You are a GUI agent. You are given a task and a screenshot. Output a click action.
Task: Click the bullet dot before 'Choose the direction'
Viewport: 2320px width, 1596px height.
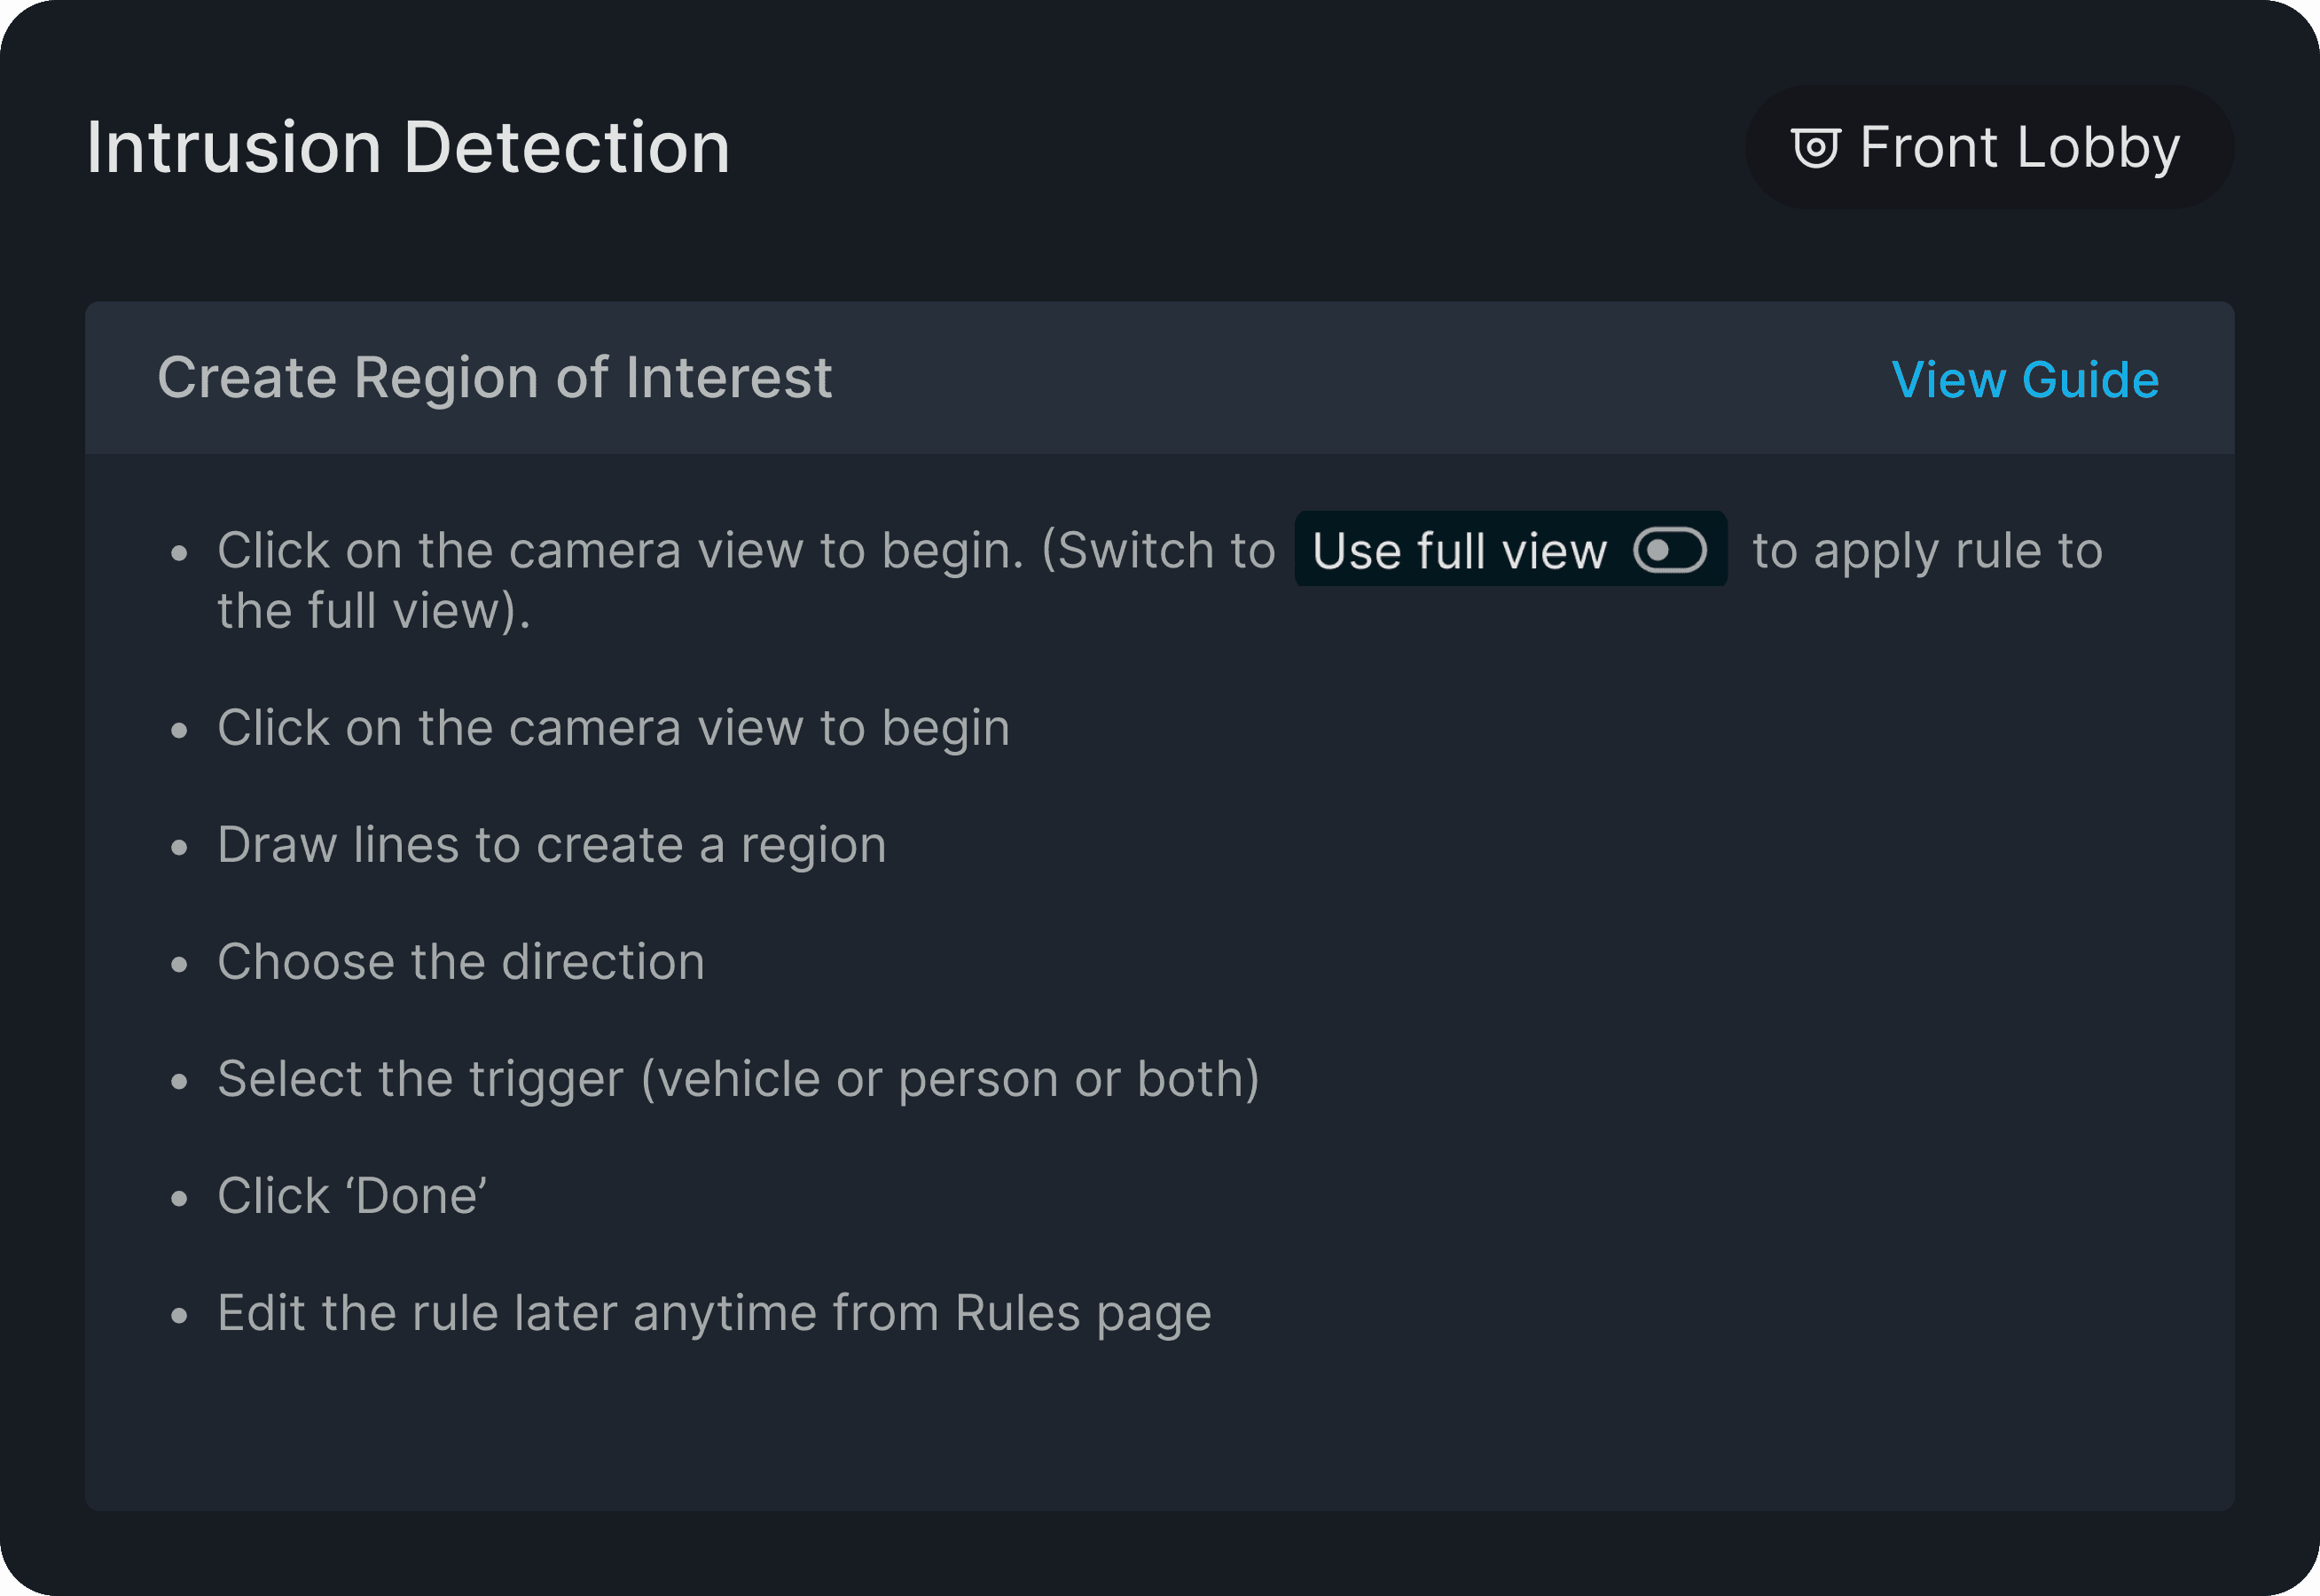coord(180,964)
